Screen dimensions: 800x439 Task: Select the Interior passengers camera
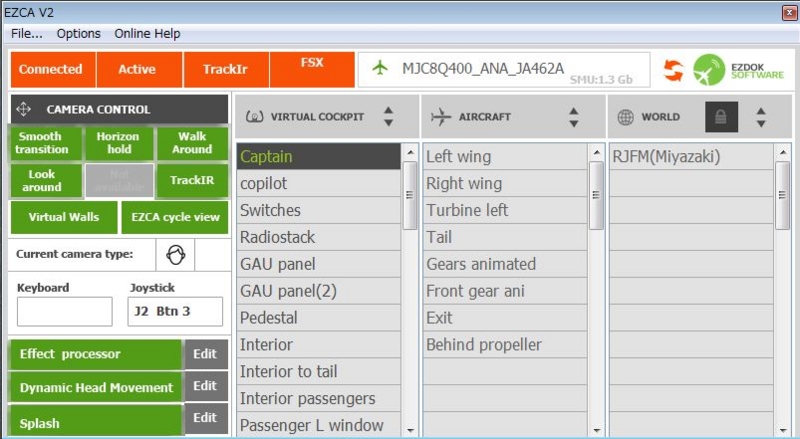pos(318,398)
